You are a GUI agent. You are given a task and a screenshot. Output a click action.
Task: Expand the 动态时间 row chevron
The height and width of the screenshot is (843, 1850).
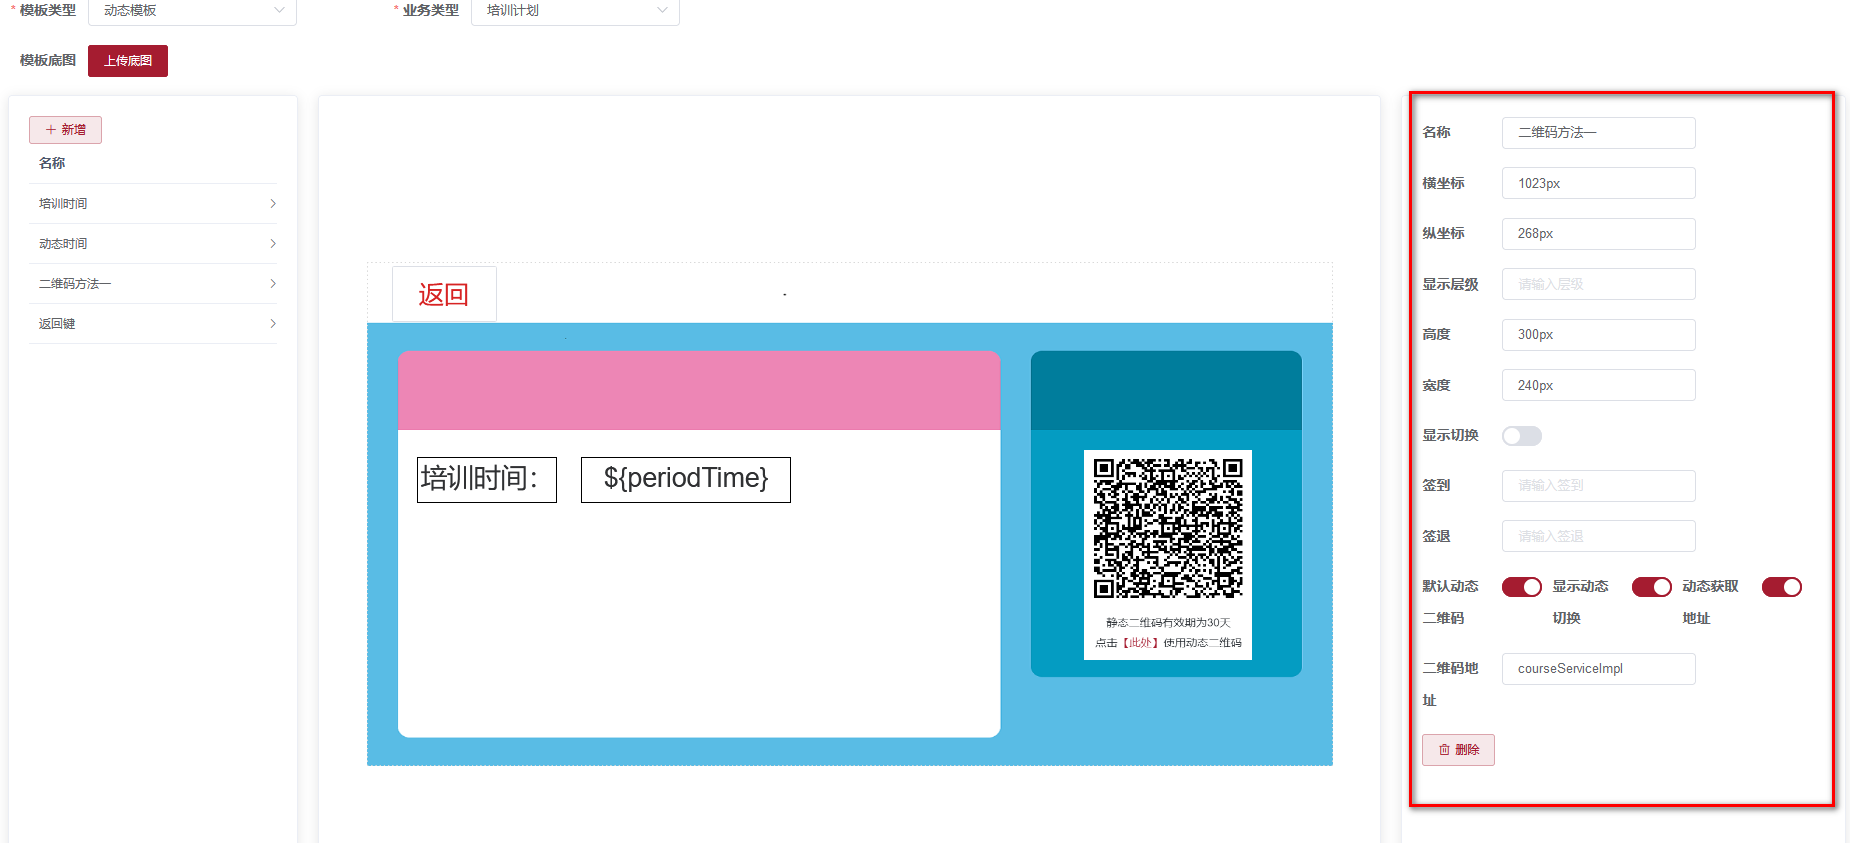[x=273, y=244]
